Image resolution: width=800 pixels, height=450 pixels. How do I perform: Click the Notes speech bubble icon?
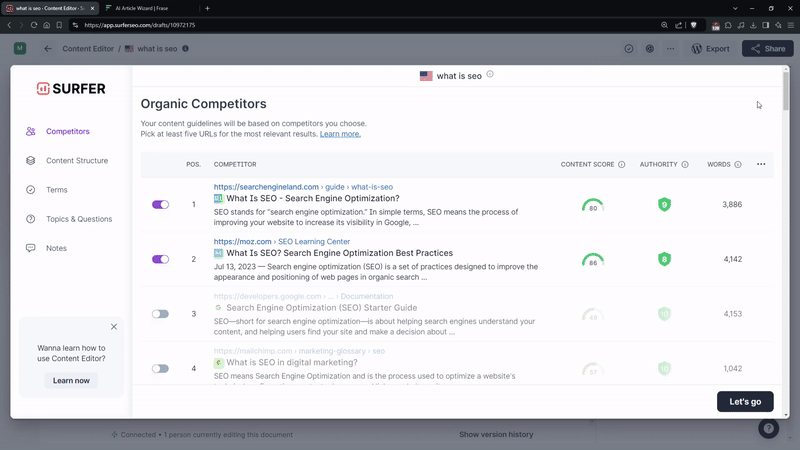31,248
